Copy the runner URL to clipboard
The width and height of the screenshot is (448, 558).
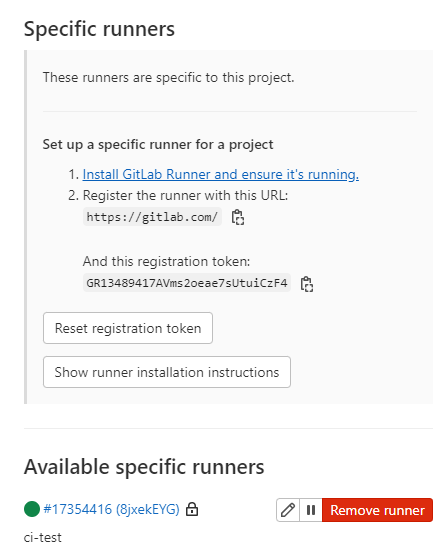coord(238,217)
